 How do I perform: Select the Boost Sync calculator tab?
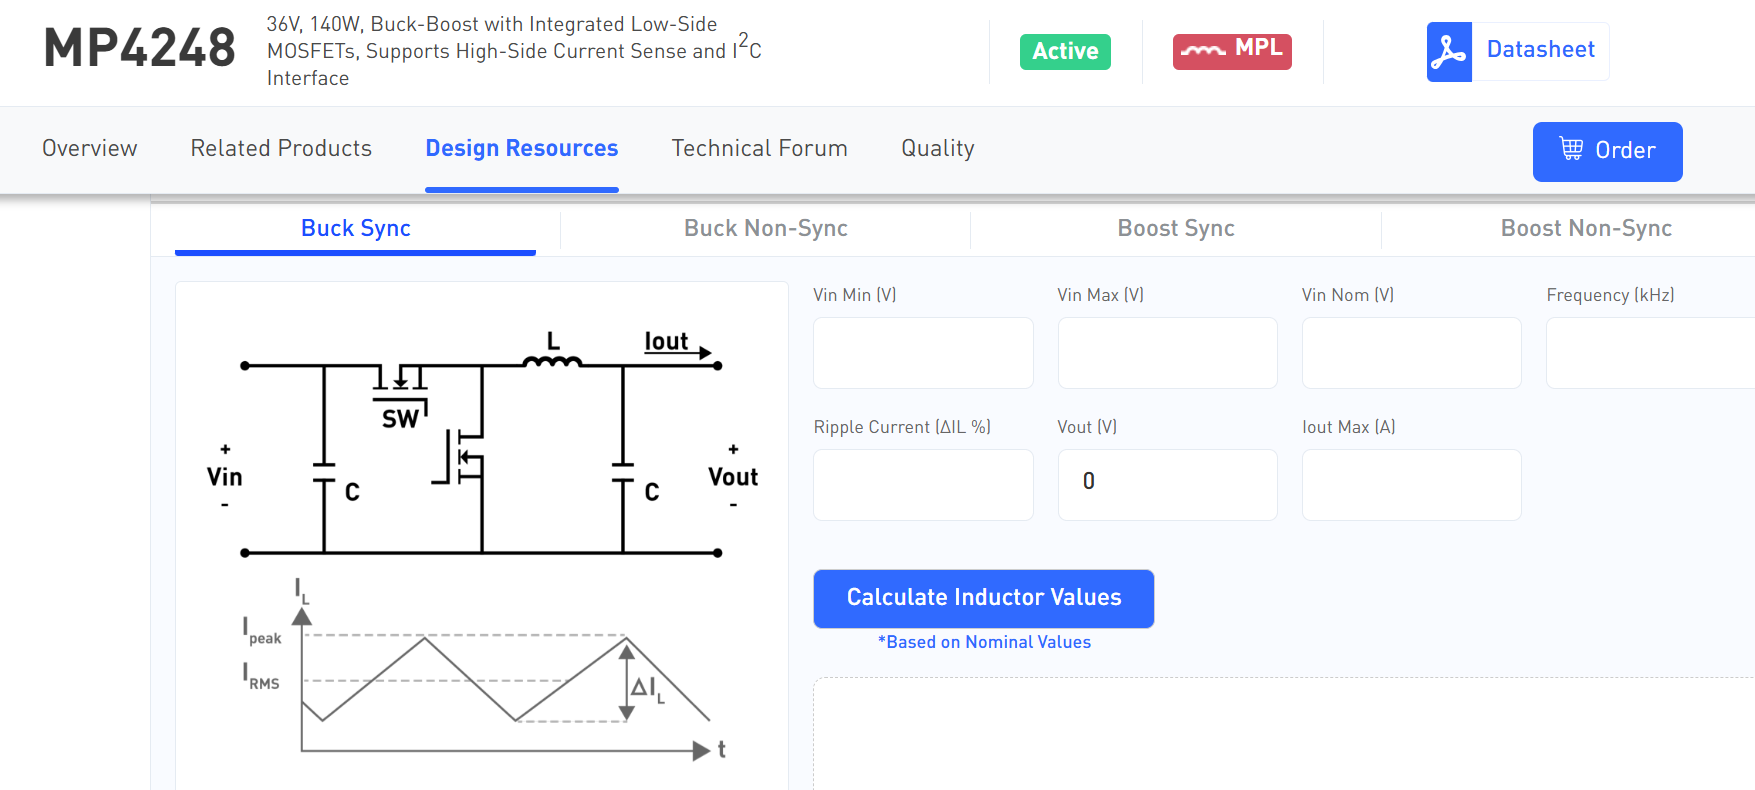coord(1176,228)
